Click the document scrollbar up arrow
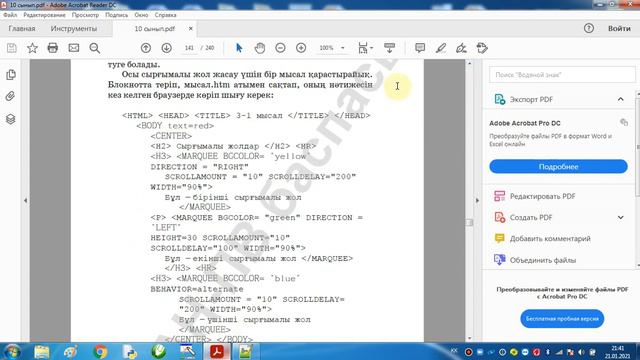This screenshot has height=360, width=640. coord(469,64)
